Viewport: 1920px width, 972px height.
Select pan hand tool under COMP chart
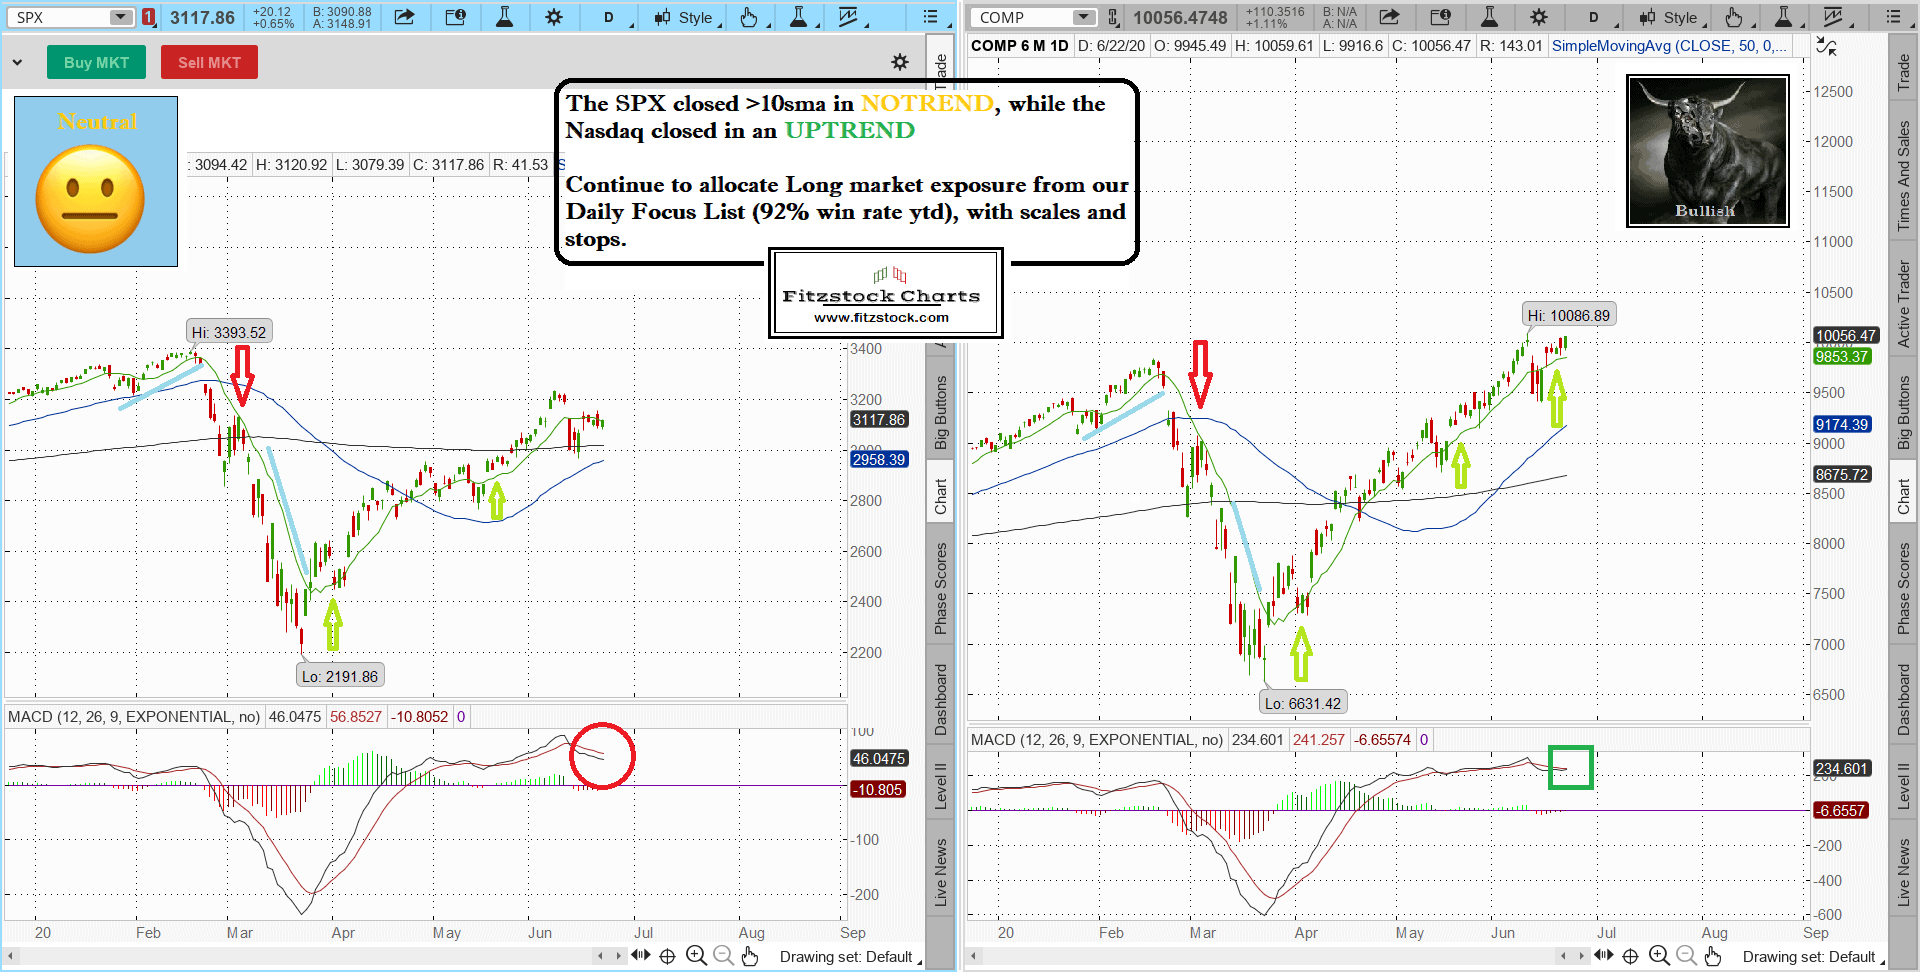coord(1713,956)
